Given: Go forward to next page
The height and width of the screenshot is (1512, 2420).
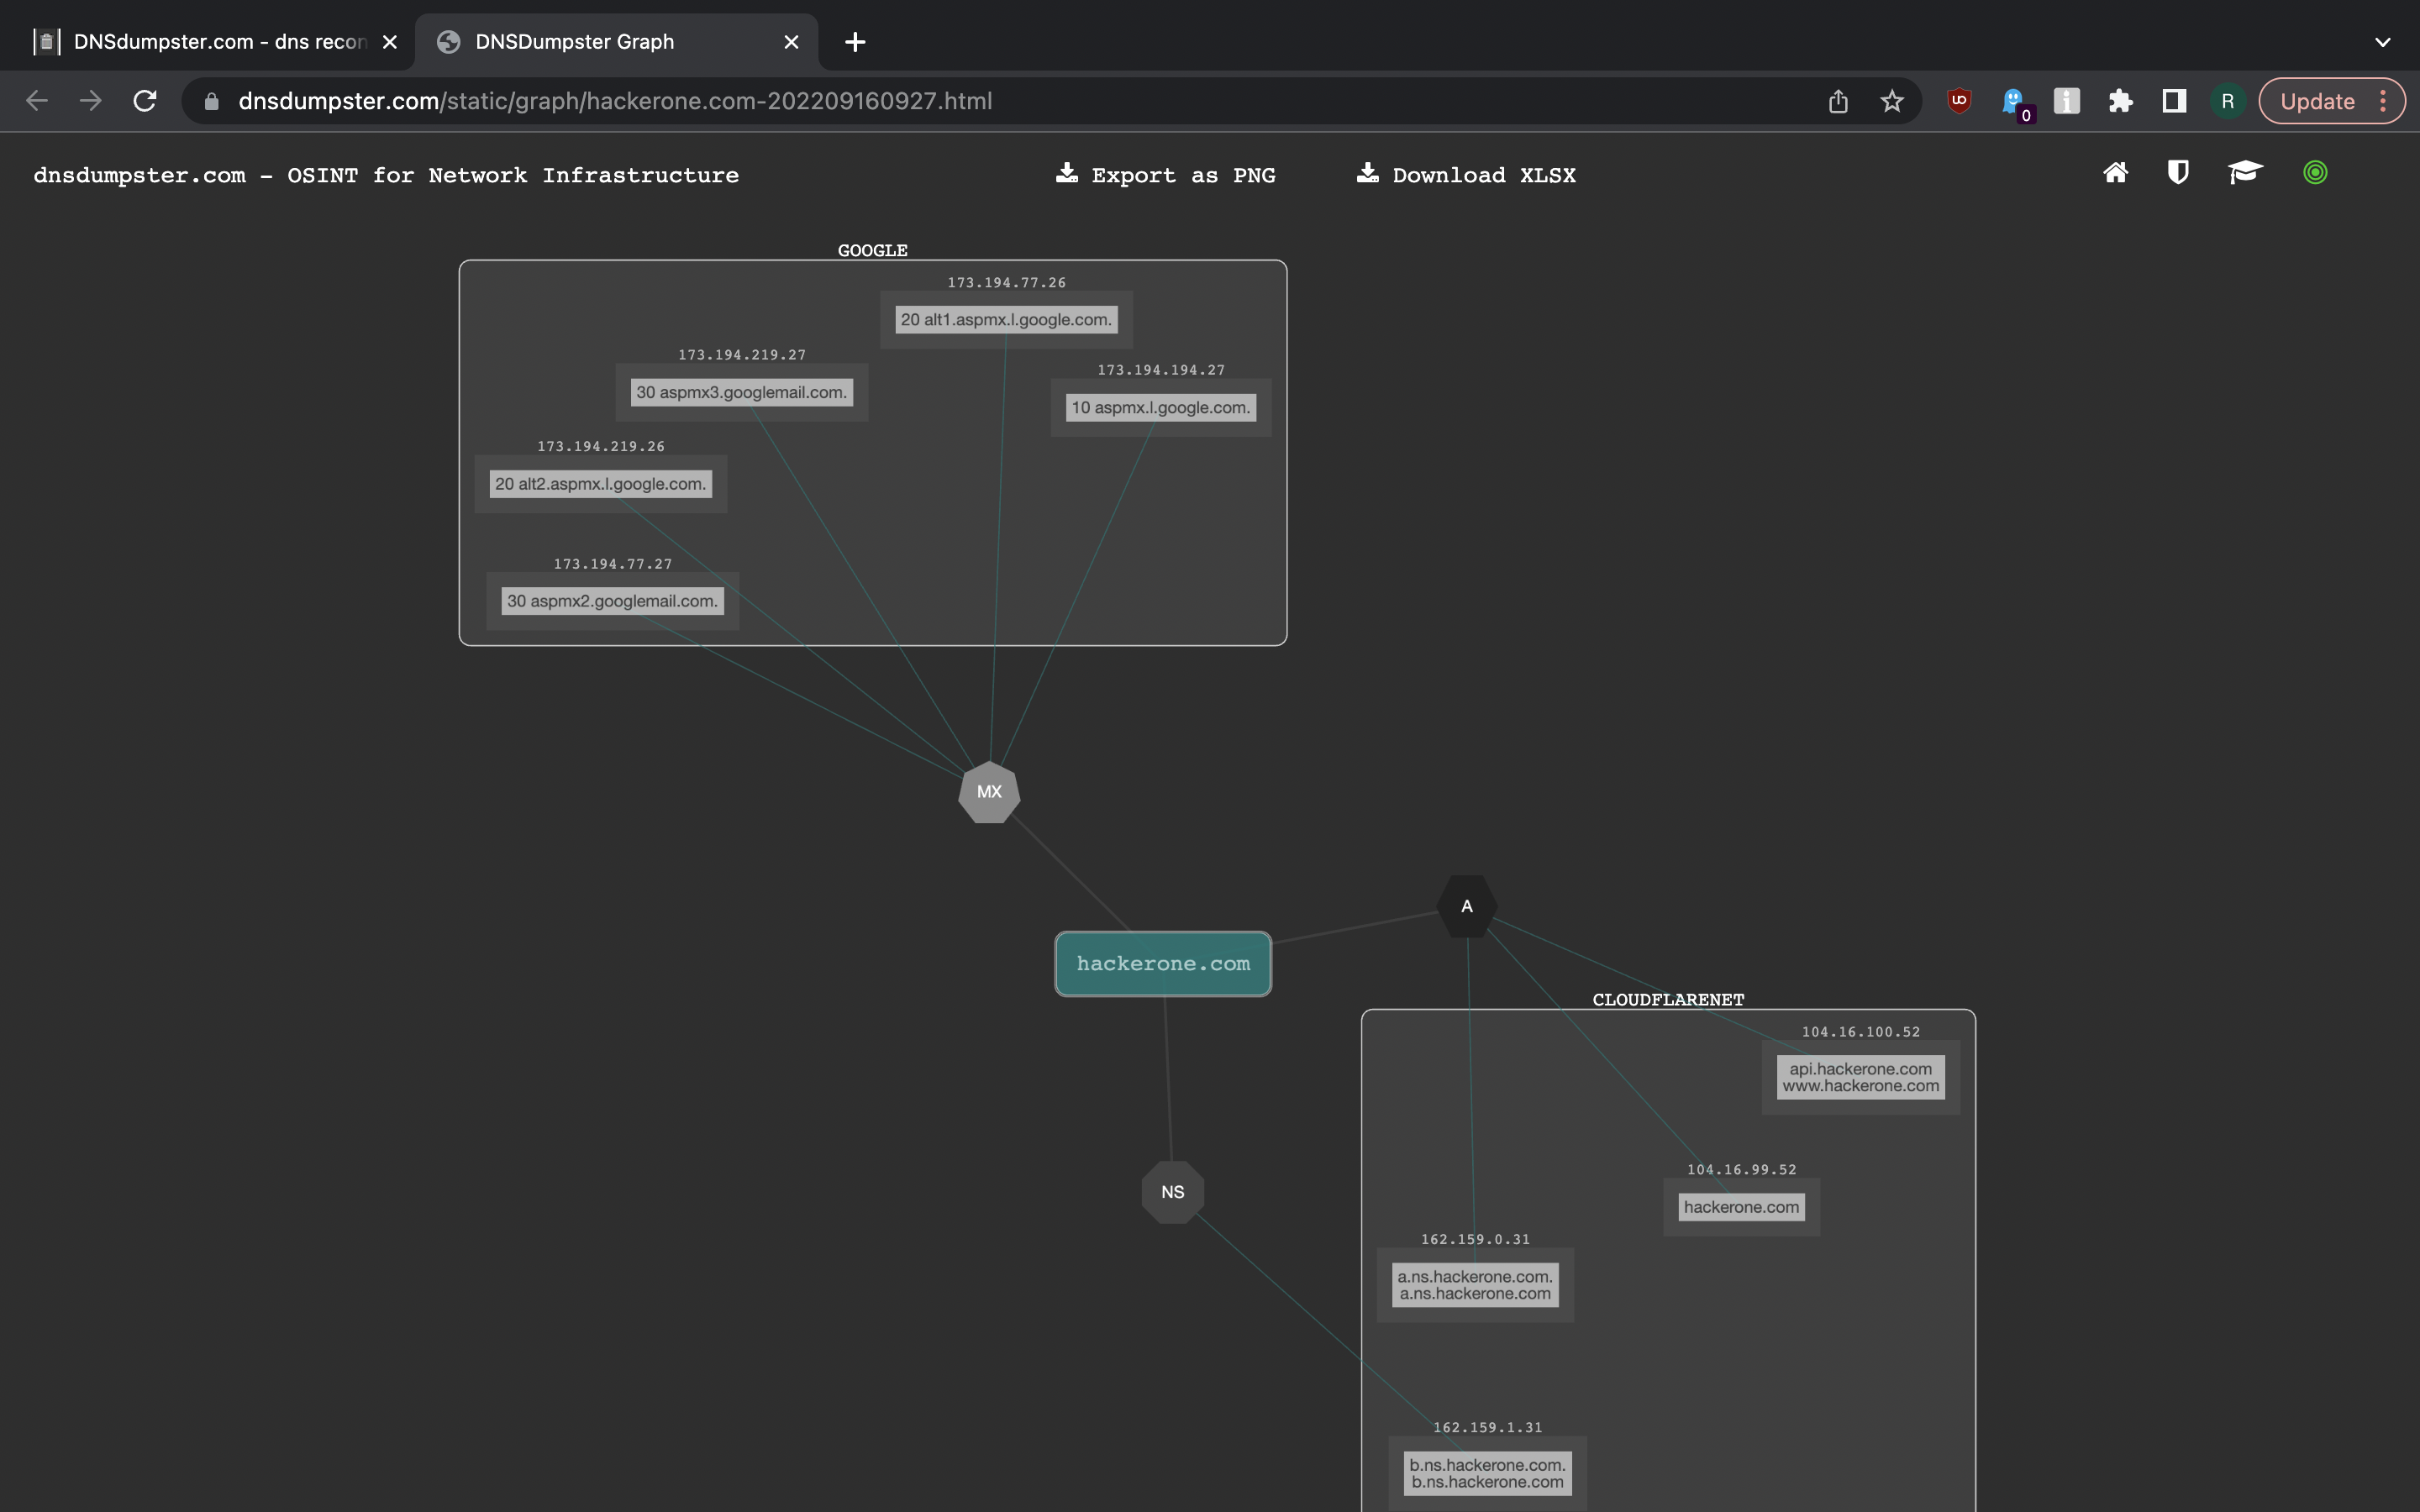Looking at the screenshot, I should 91,101.
